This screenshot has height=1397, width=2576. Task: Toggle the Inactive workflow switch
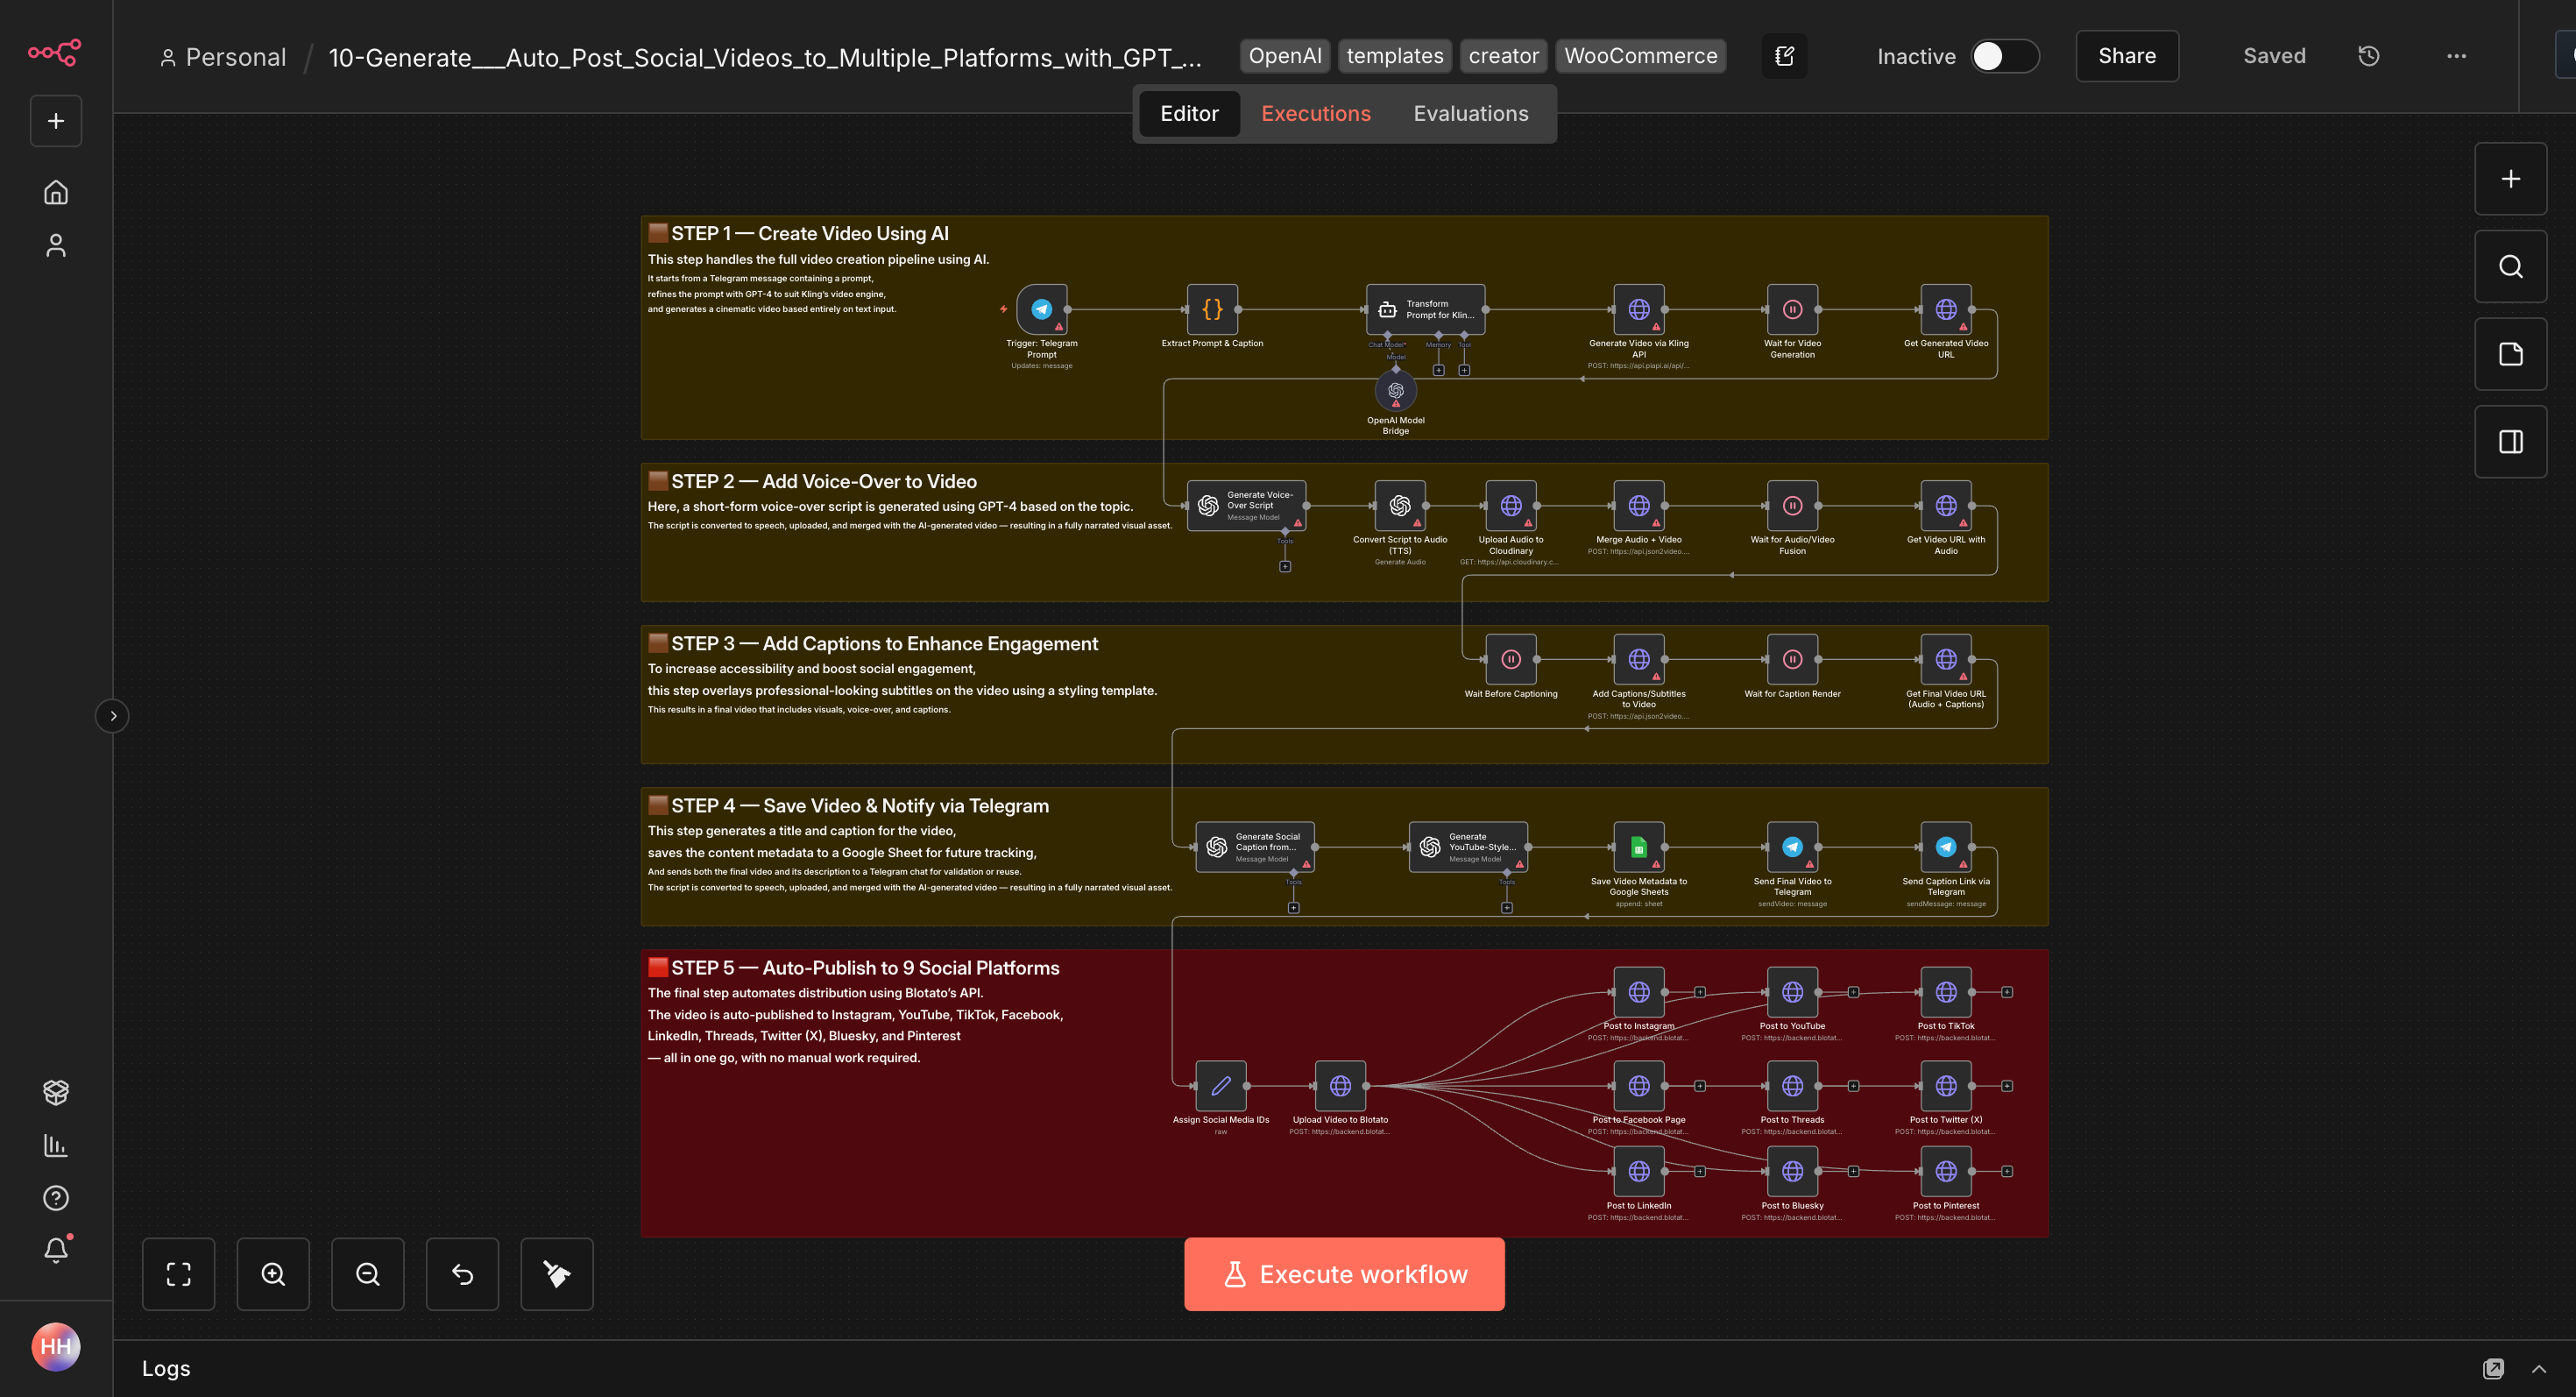click(2004, 56)
